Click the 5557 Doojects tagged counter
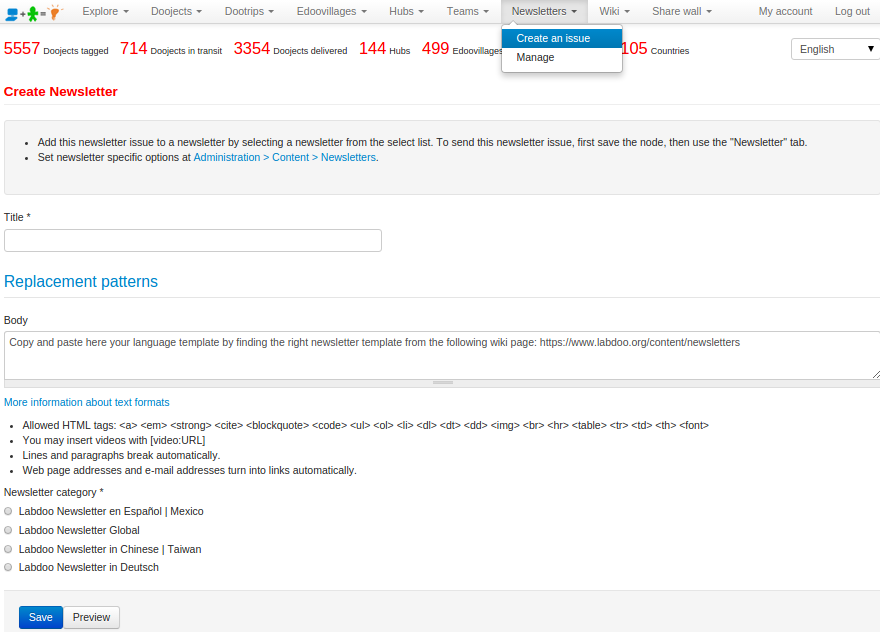The width and height of the screenshot is (880, 632). pos(56,49)
